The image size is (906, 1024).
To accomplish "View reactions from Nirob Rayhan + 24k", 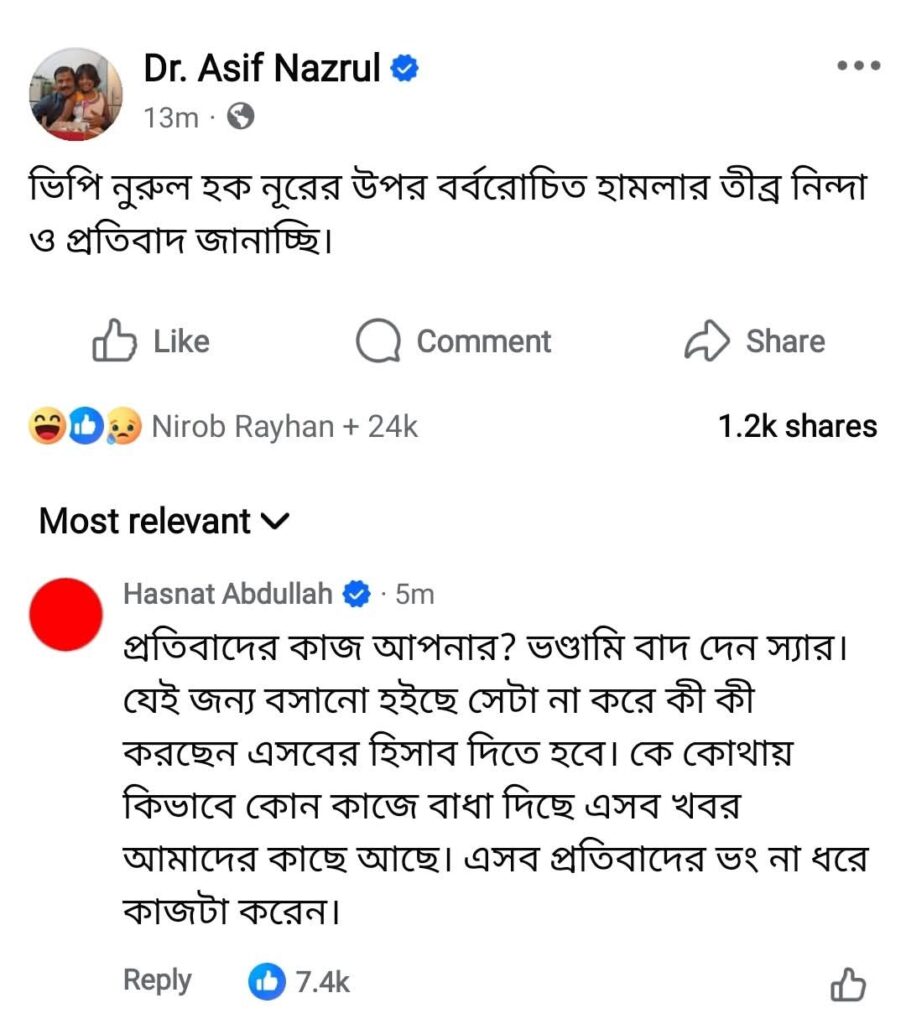I will coord(284,427).
